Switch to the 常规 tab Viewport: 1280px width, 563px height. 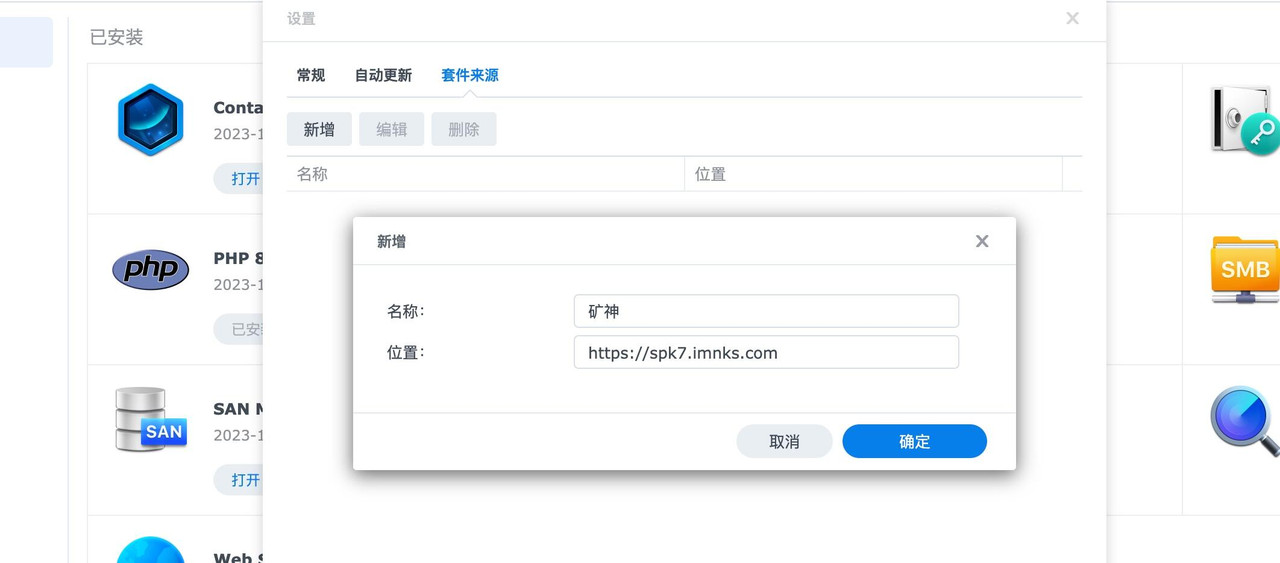click(311, 75)
